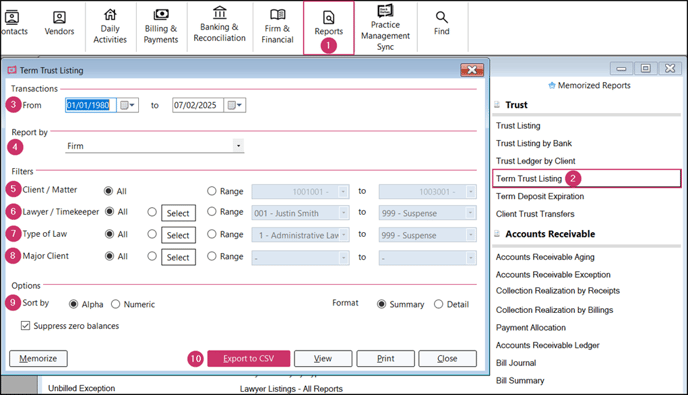The height and width of the screenshot is (395, 688).
Task: Click the View button
Action: click(x=323, y=359)
